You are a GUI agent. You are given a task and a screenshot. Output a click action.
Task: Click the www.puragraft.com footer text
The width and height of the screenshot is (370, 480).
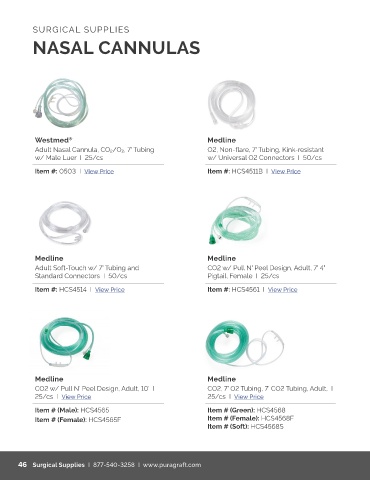click(x=172, y=465)
